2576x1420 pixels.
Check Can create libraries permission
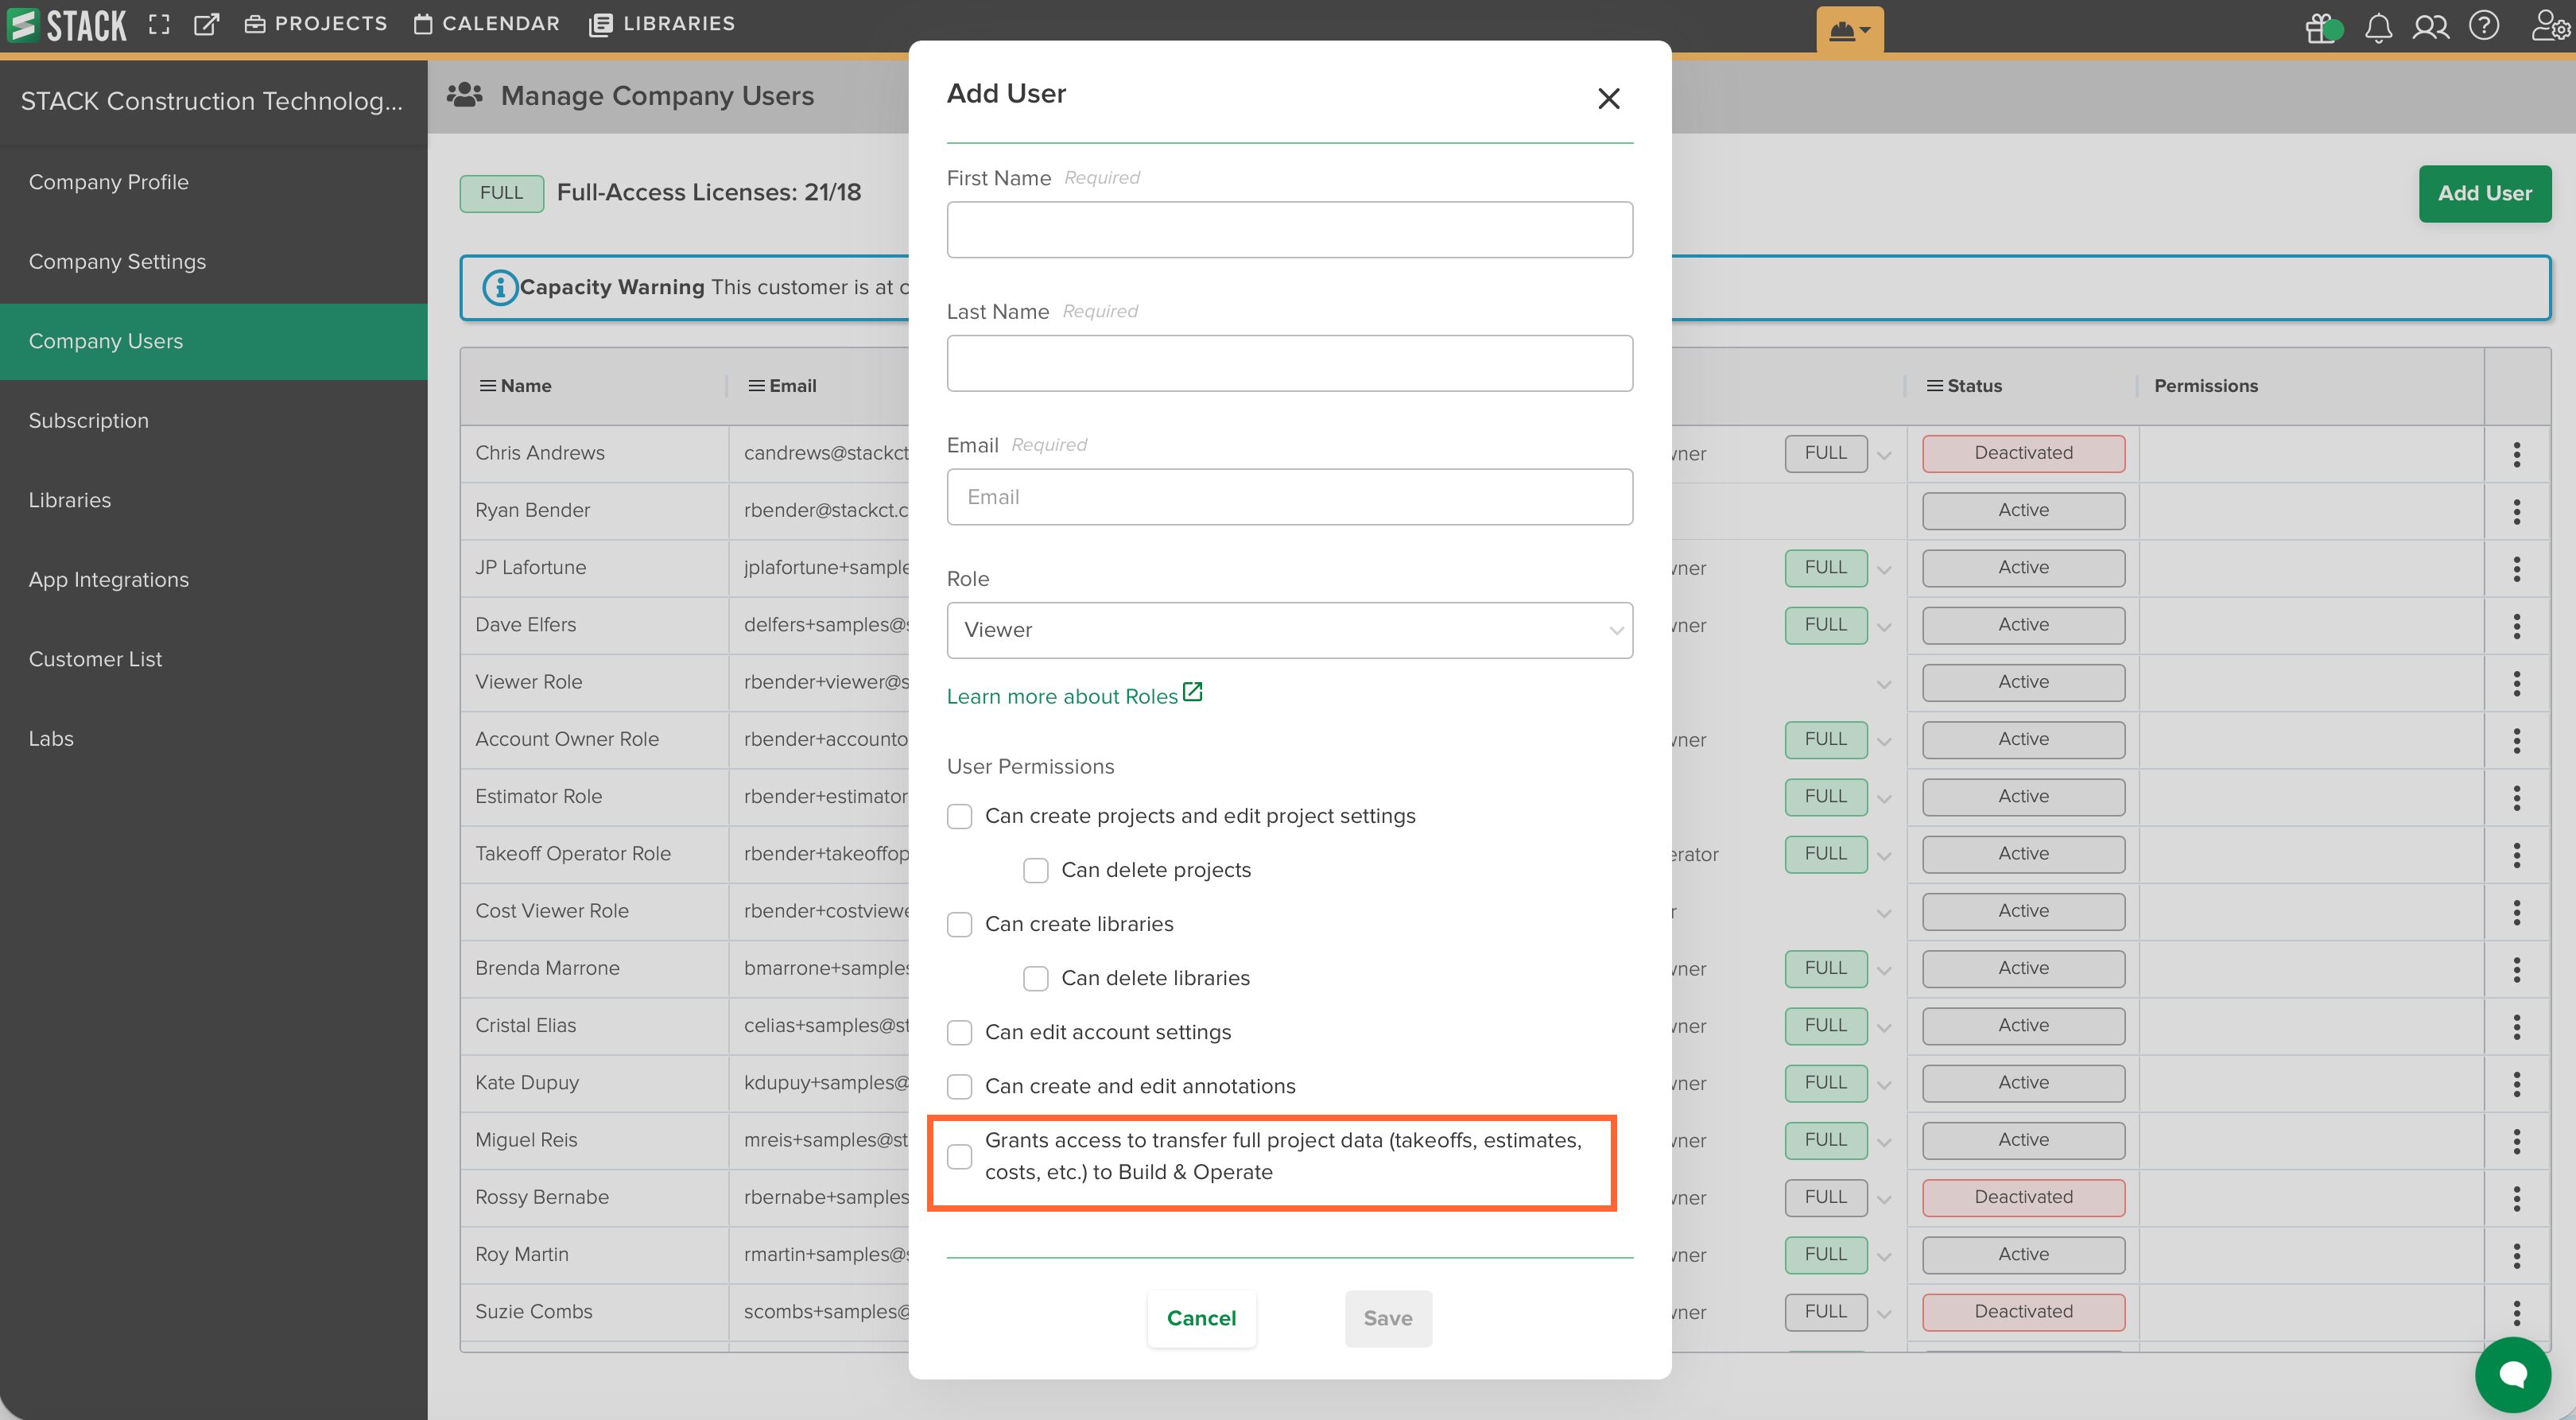pyautogui.click(x=959, y=924)
